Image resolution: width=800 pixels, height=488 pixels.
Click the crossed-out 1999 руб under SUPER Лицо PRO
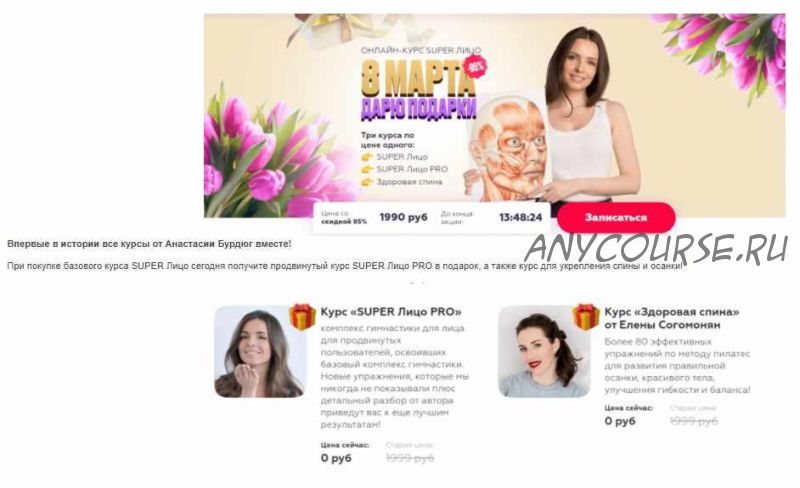tap(410, 458)
